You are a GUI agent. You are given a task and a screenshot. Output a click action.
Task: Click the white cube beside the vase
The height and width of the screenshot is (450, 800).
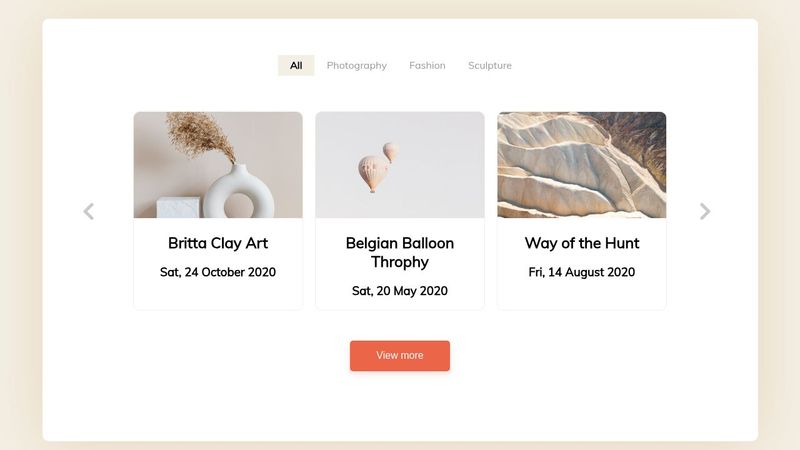tap(179, 207)
